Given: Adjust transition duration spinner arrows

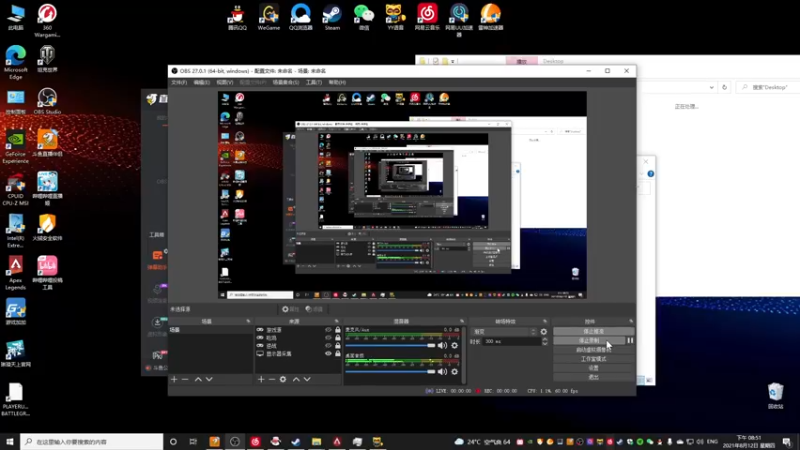Looking at the screenshot, I should (544, 341).
